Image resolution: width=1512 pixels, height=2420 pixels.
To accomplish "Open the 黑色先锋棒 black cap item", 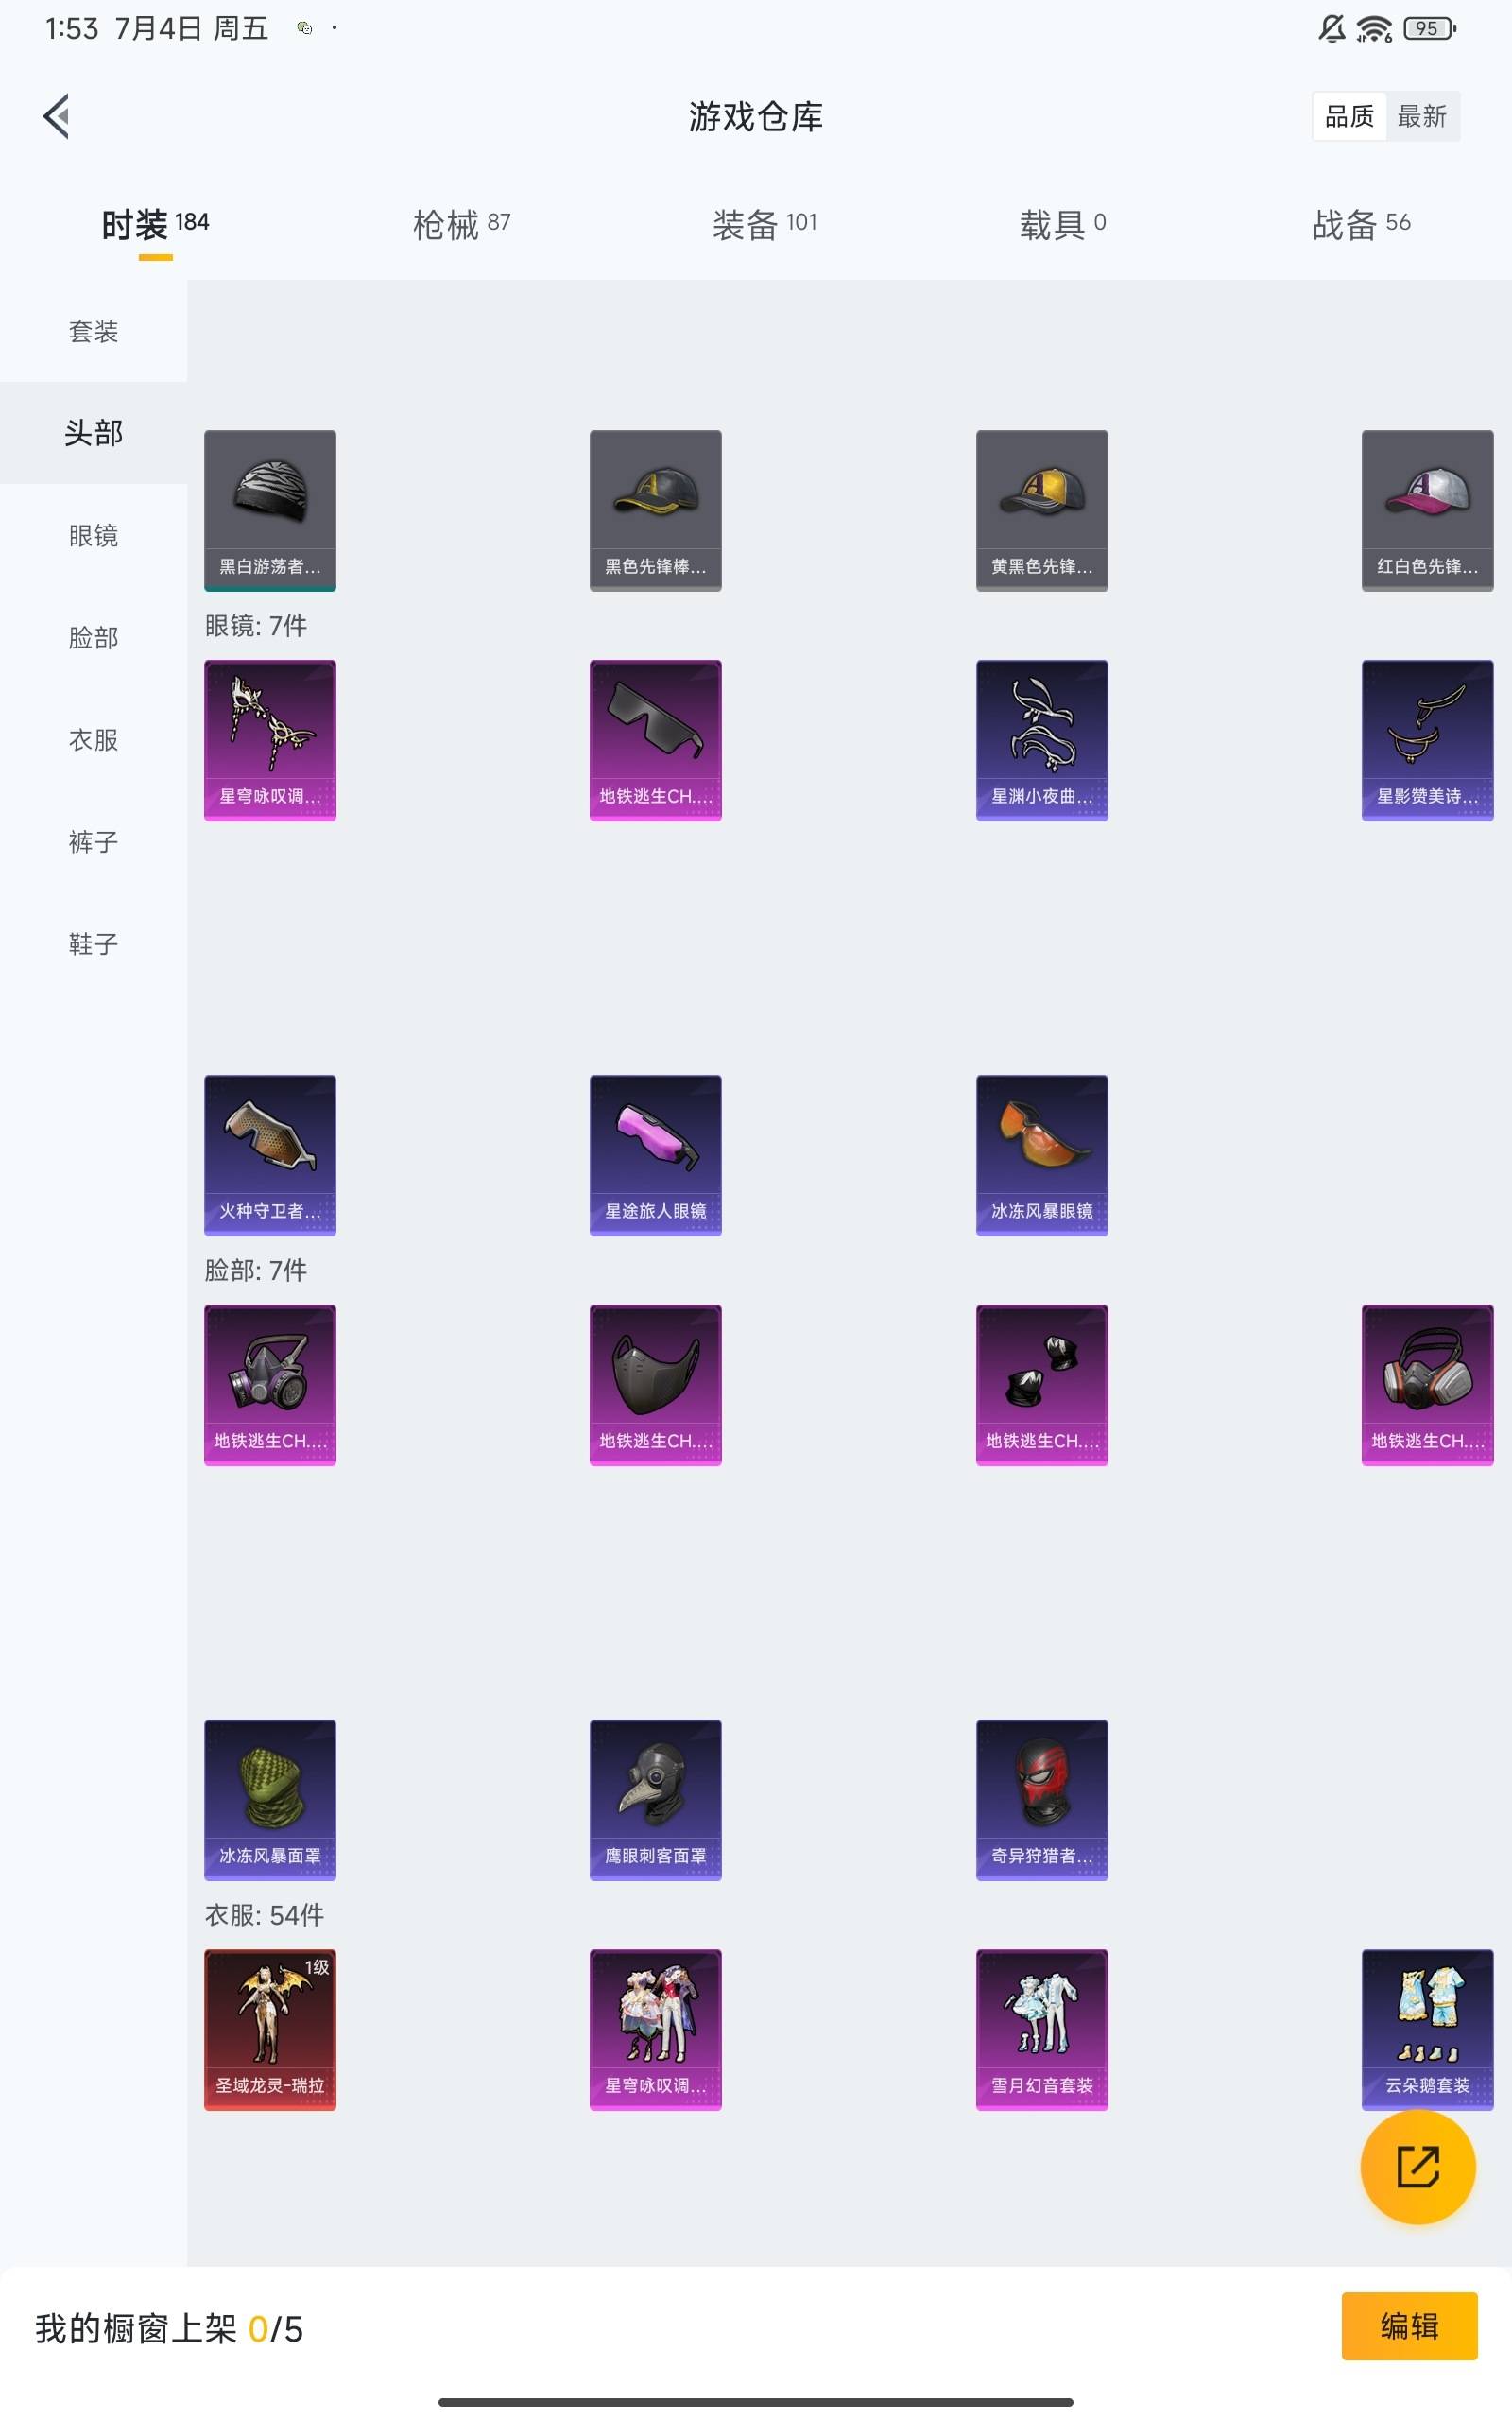I will point(655,510).
